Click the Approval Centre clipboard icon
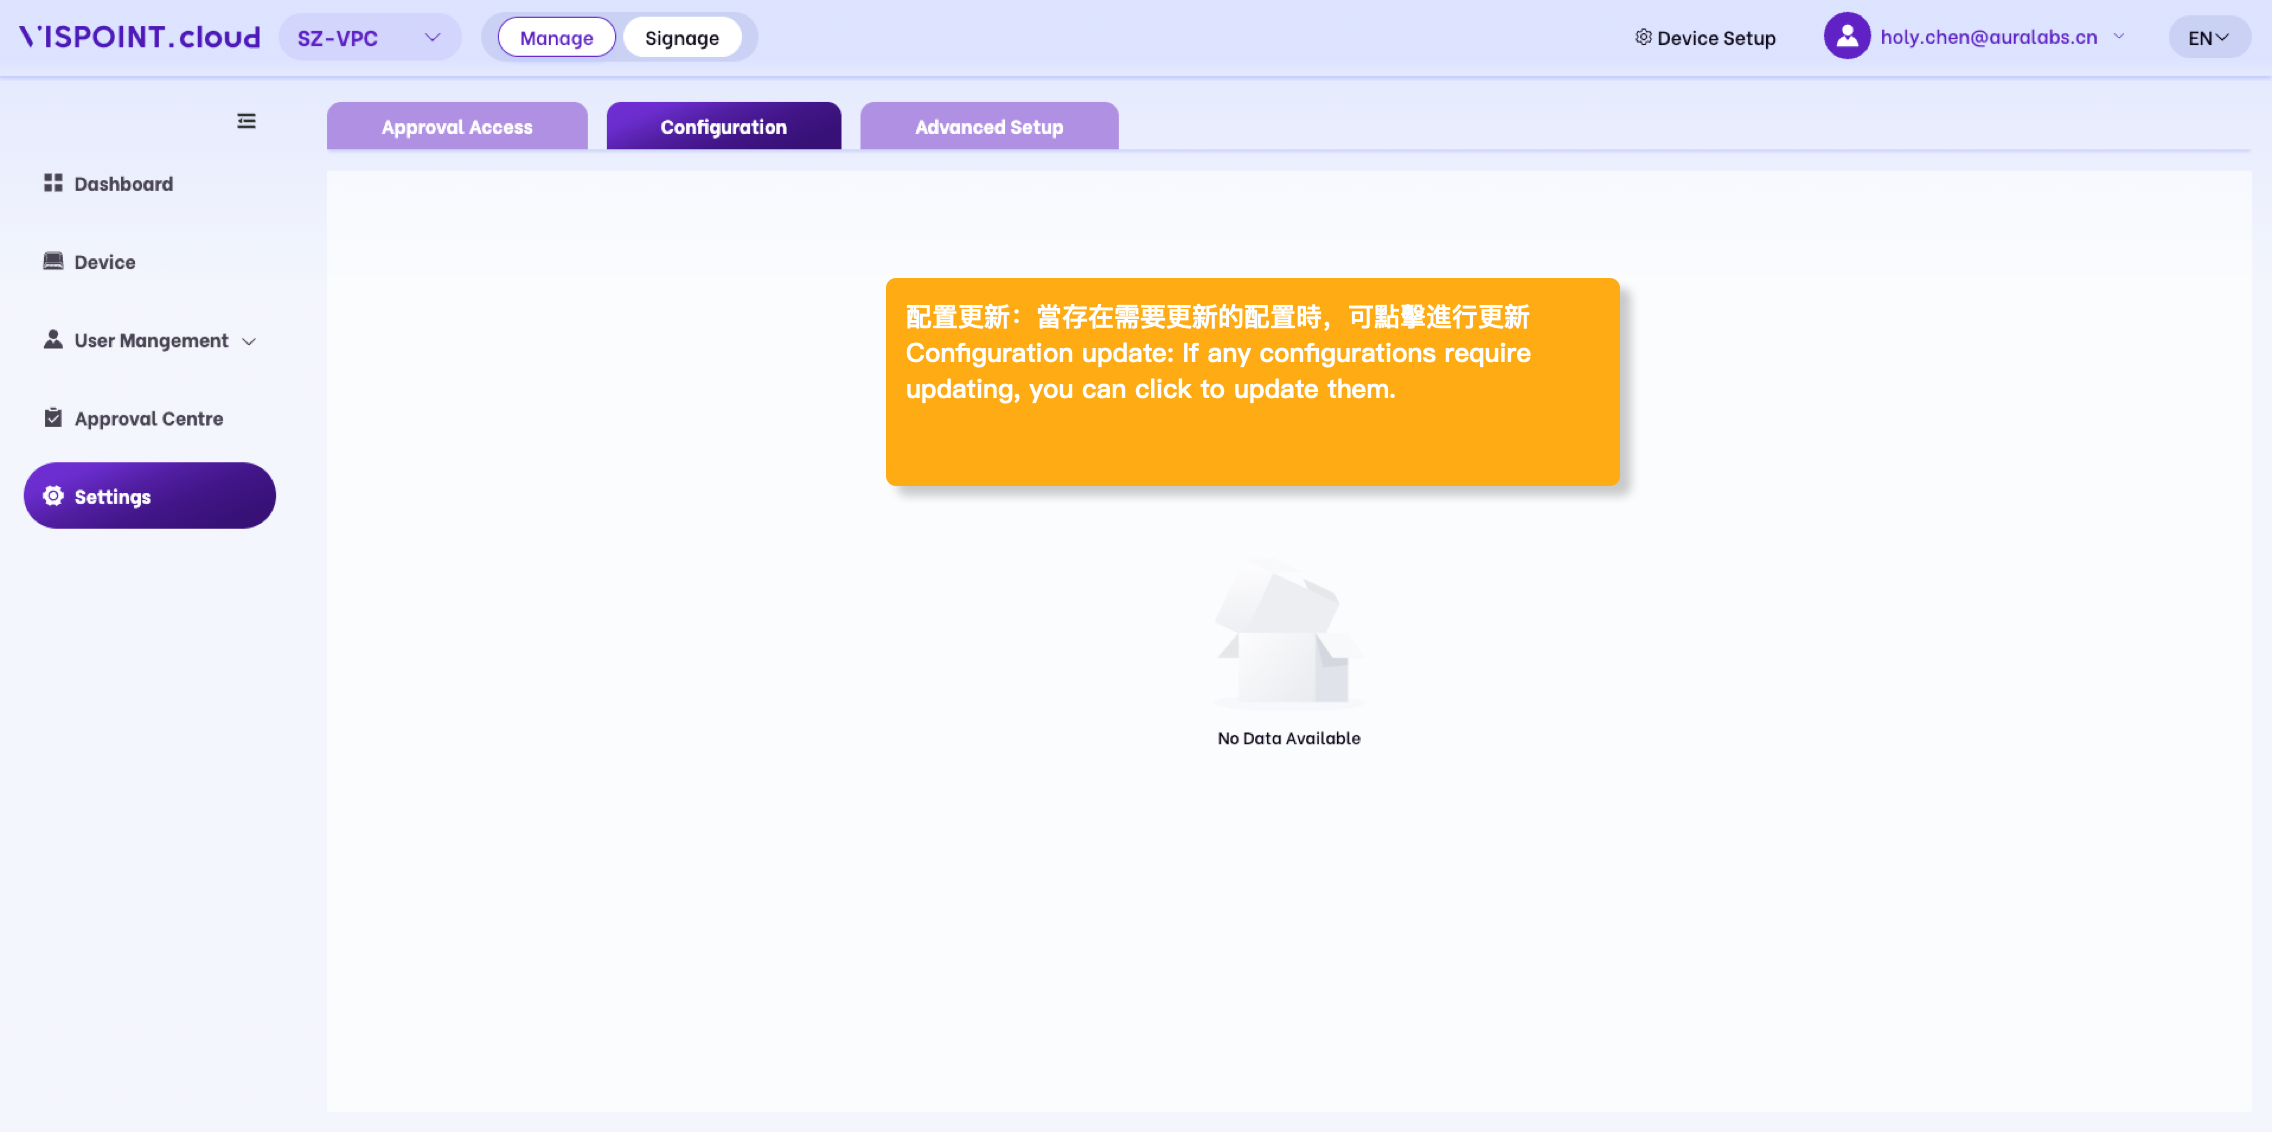2272x1132 pixels. 53,418
